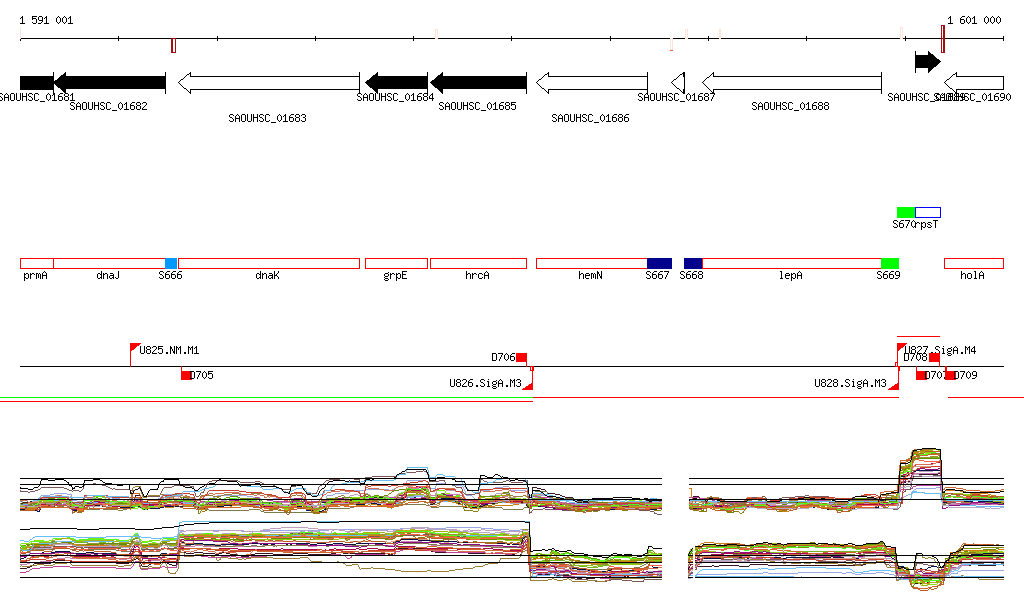Click the SAOUHSC_01682 gene label
The height and width of the screenshot is (611, 1024).
coord(108,106)
